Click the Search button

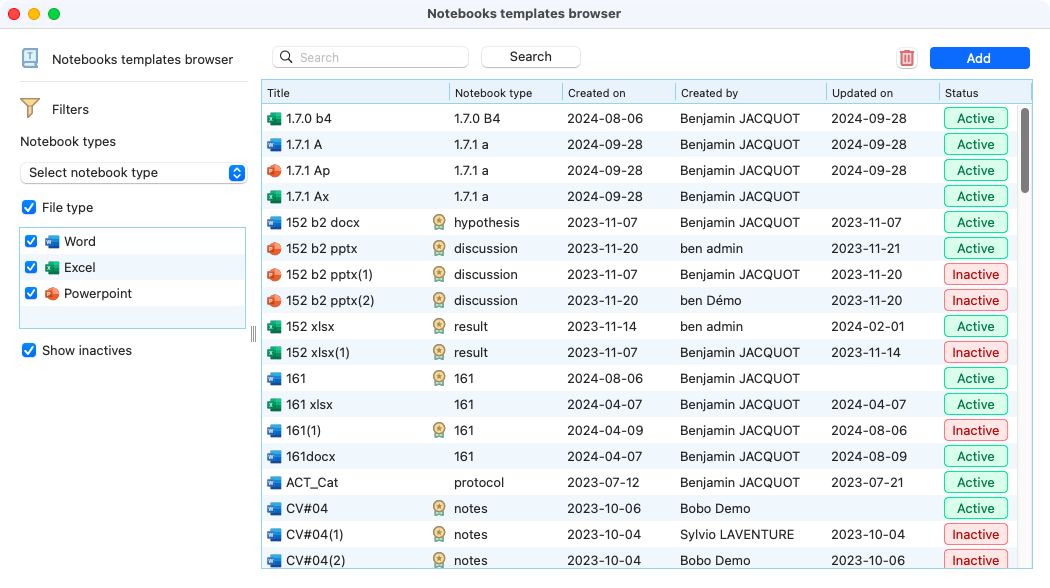point(530,57)
